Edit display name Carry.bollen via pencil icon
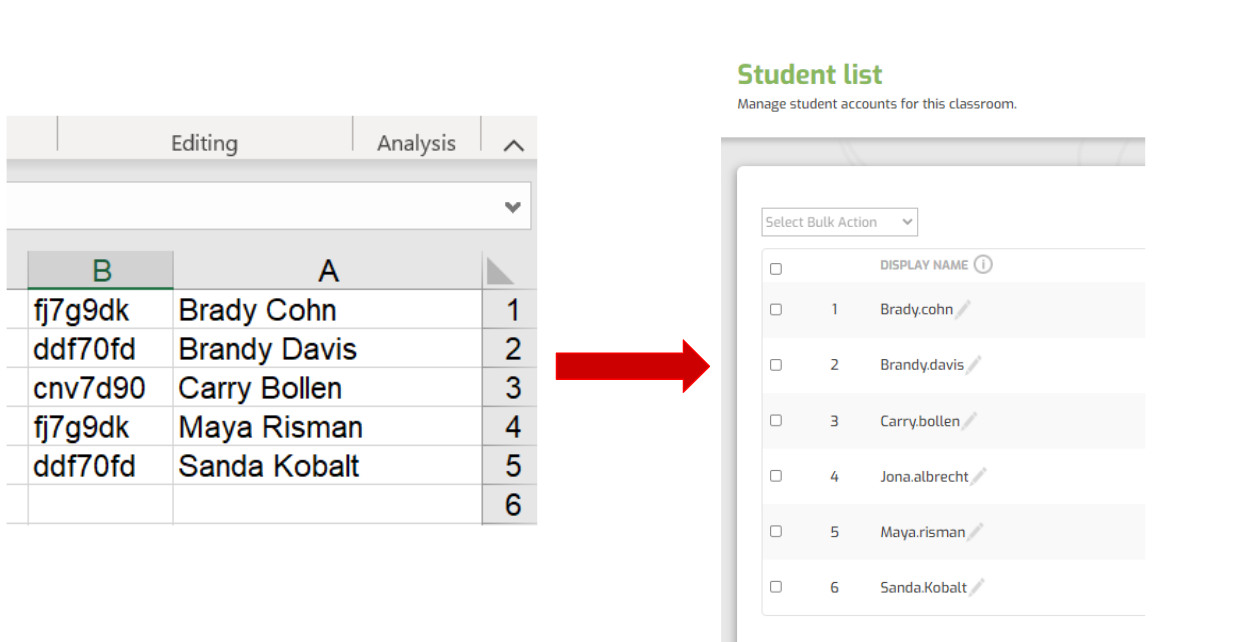This screenshot has width=1254, height=642. click(x=969, y=421)
